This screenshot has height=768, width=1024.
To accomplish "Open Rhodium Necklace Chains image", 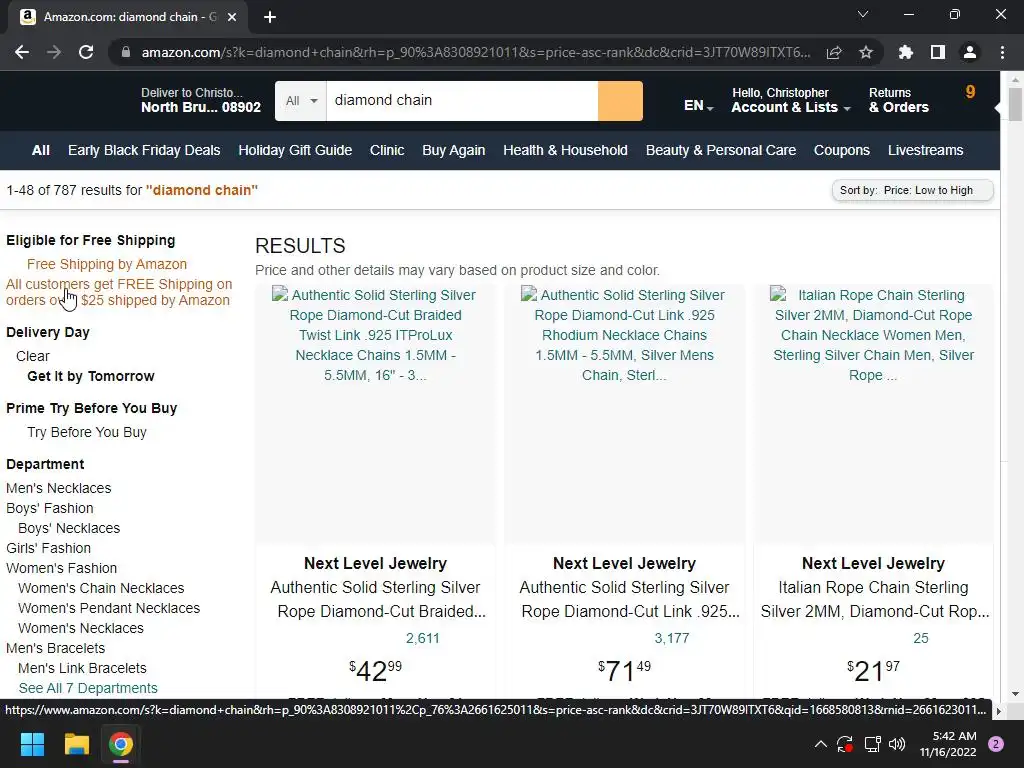I will point(624,414).
